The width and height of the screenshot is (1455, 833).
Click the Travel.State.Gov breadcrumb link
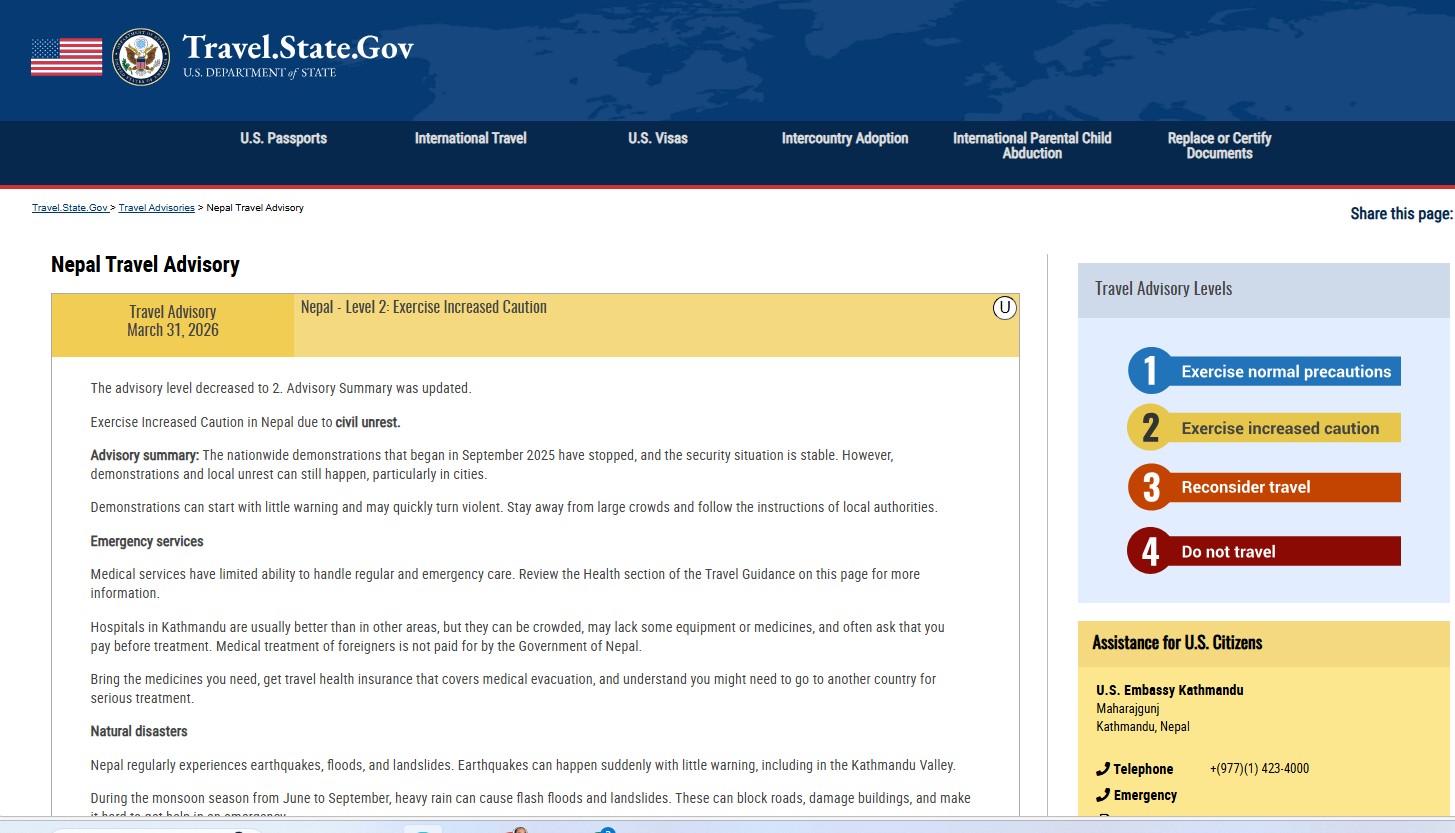(x=69, y=208)
